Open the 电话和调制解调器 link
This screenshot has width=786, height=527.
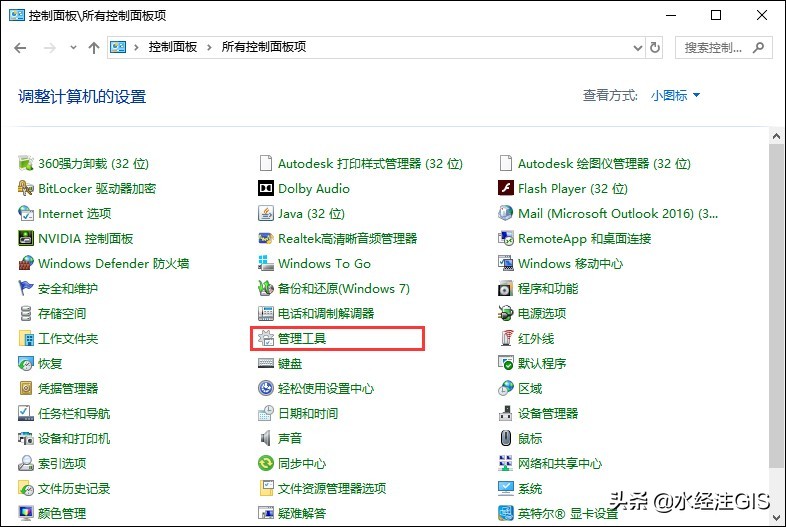pyautogui.click(x=326, y=313)
